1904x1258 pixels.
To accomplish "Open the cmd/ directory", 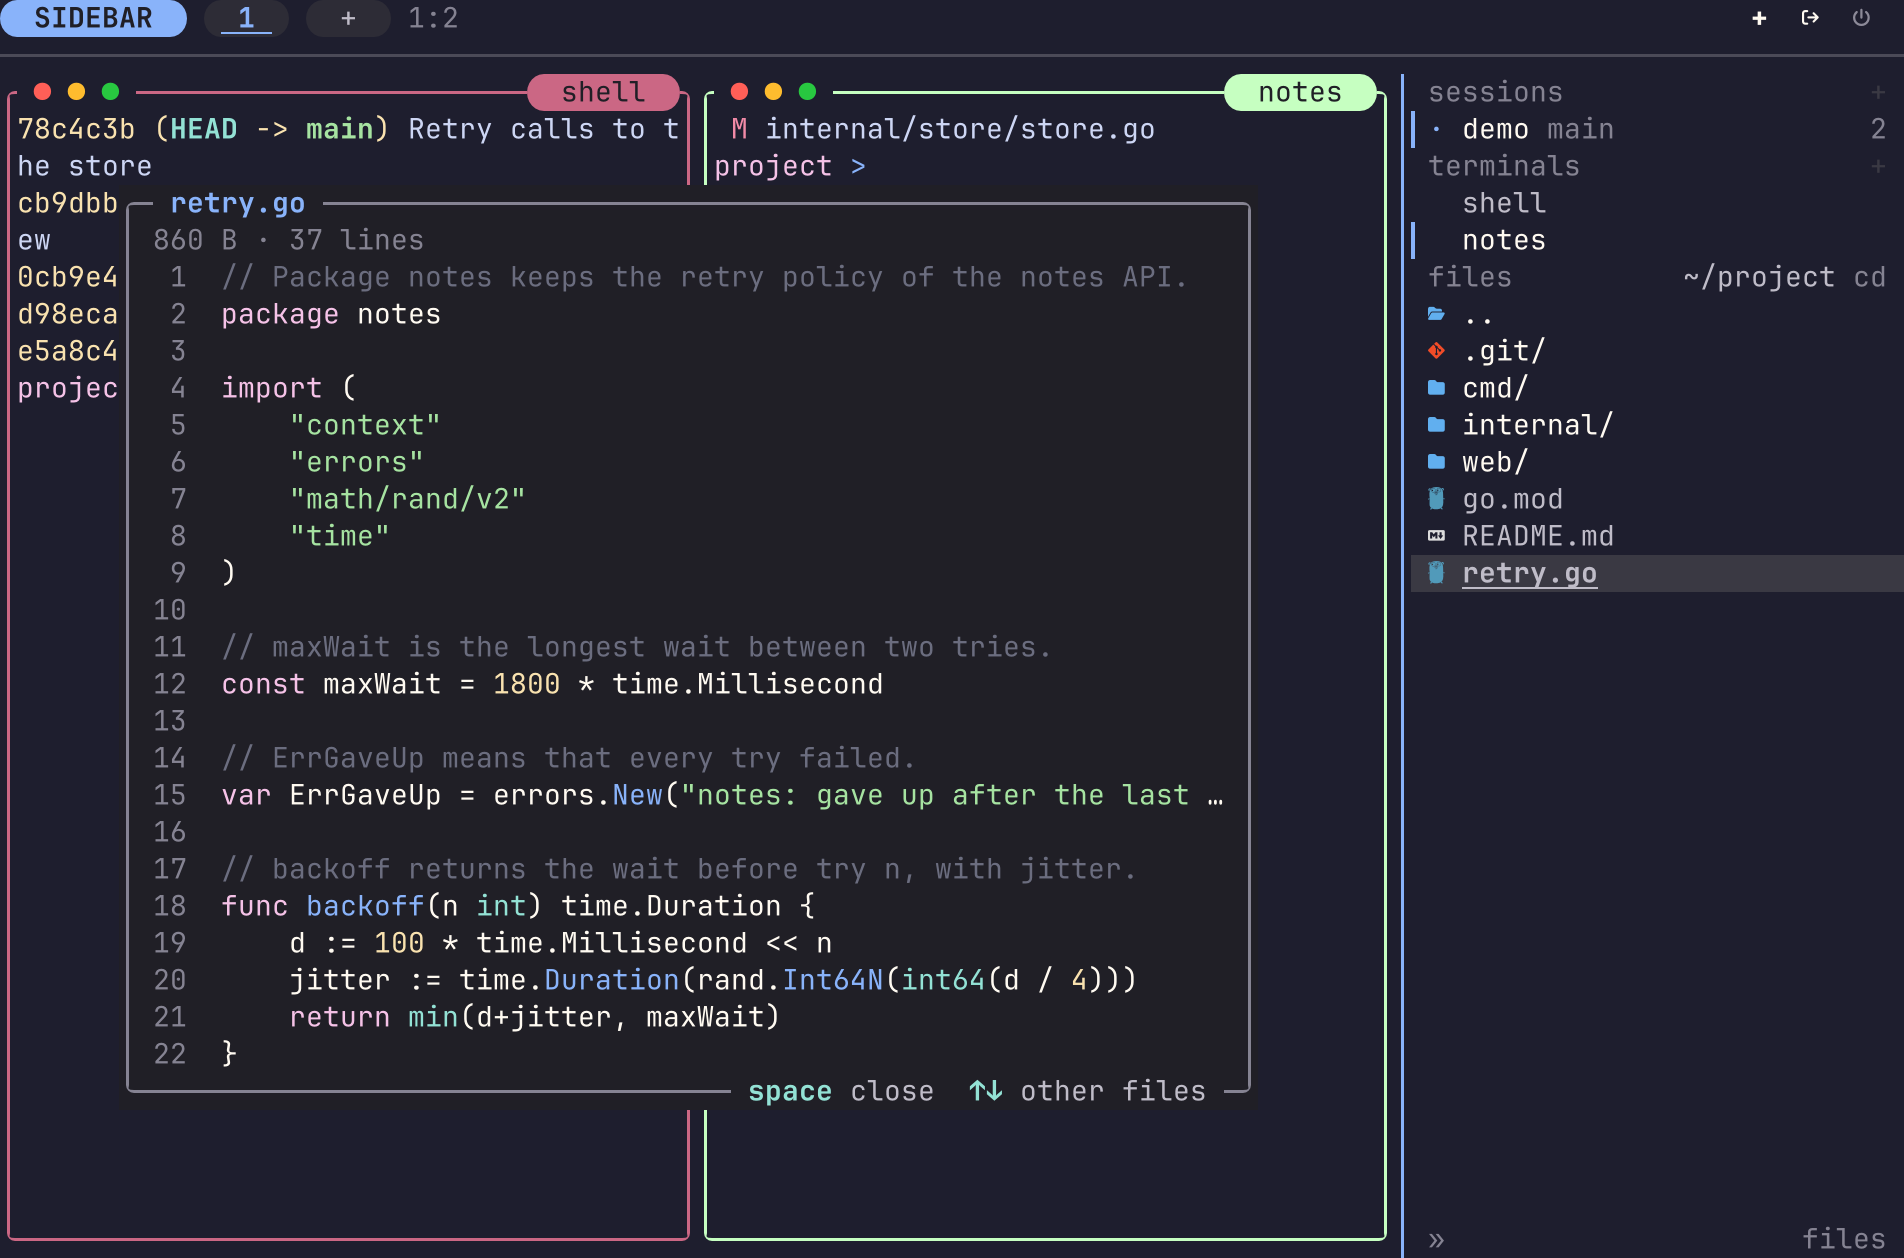I will point(1657,388).
